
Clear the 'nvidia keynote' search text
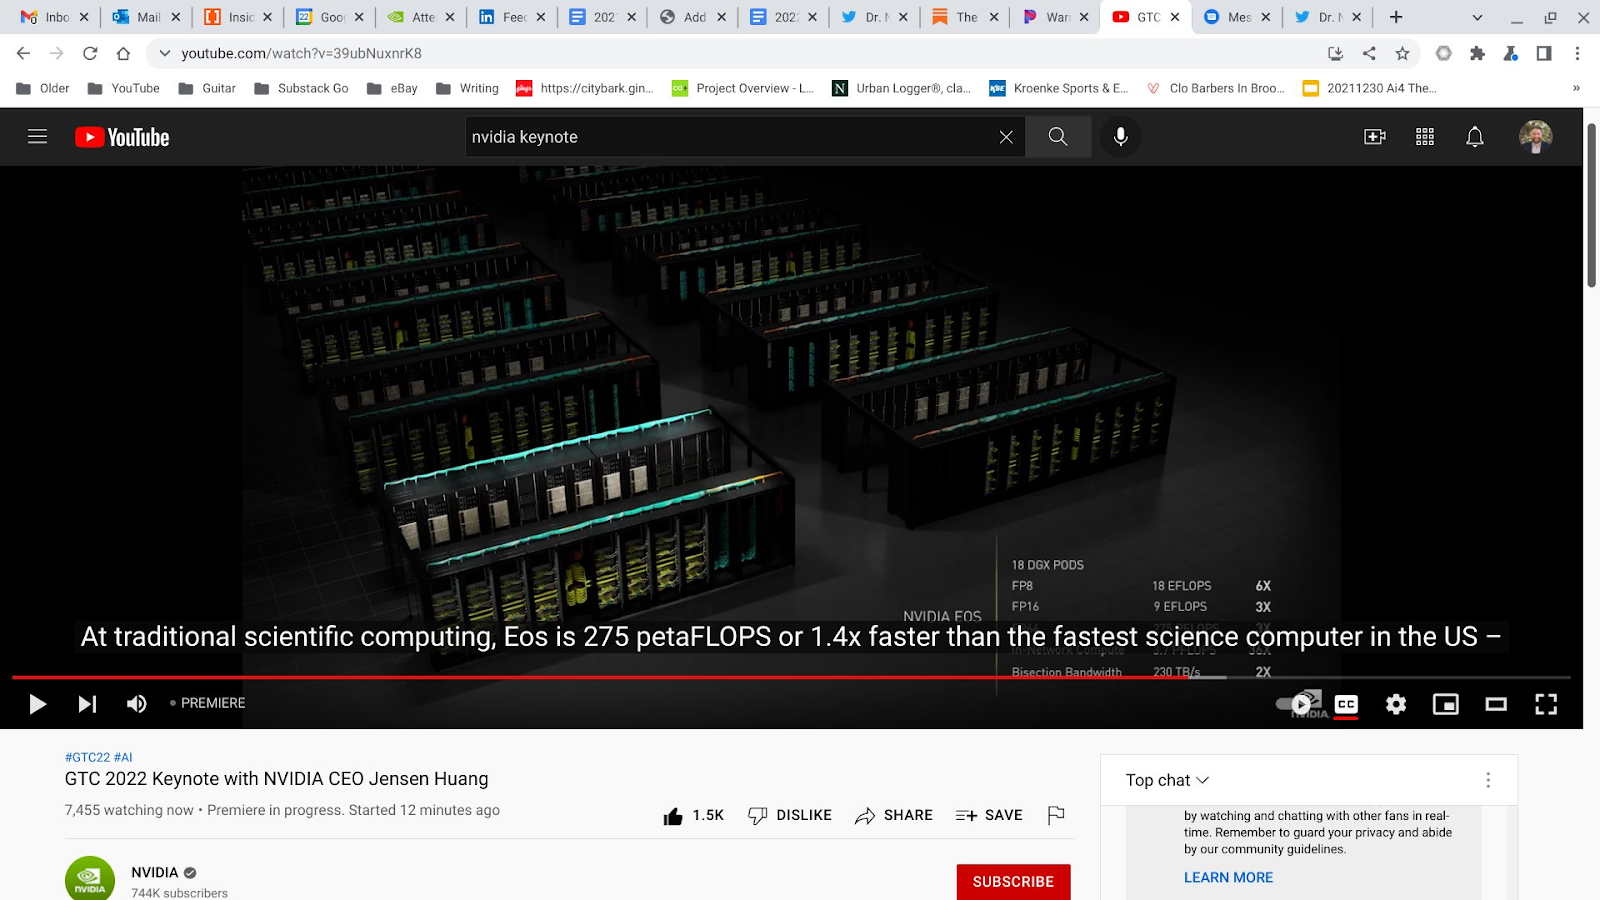coord(1006,137)
